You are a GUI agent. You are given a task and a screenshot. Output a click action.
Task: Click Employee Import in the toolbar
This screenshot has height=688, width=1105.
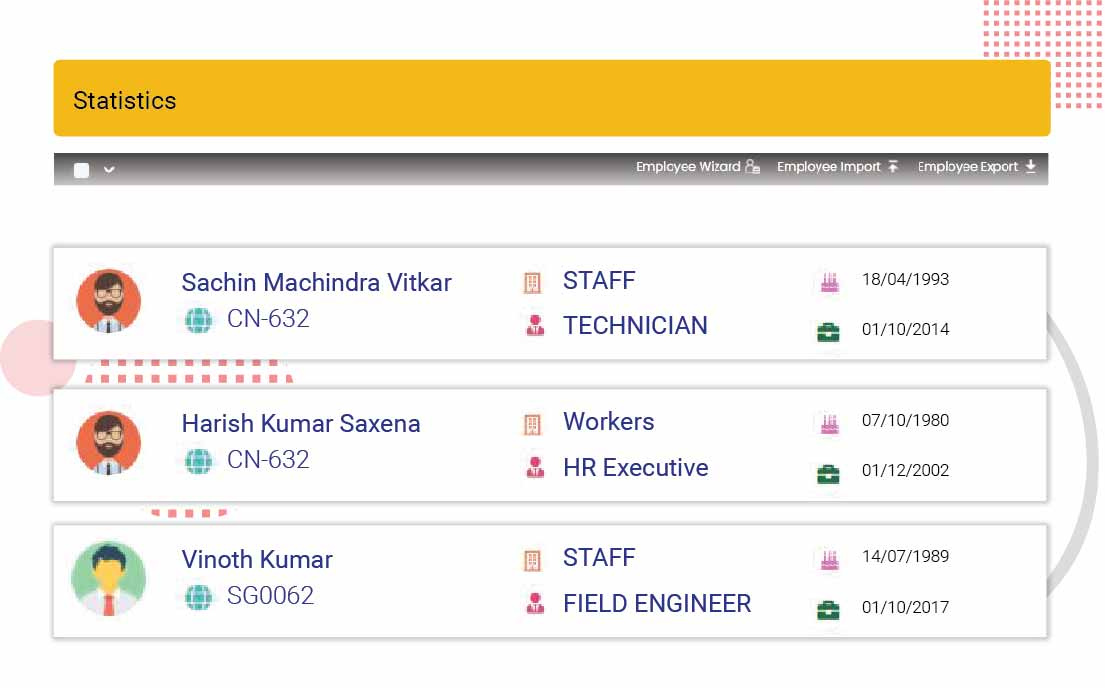pos(829,167)
